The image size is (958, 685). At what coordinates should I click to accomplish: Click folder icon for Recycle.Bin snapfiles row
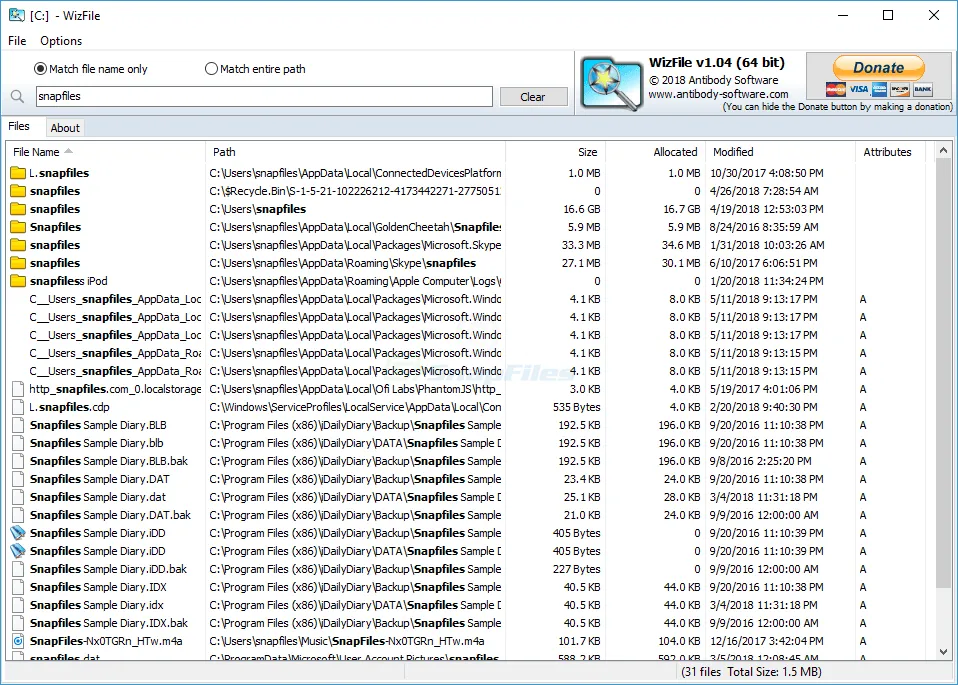(x=18, y=191)
